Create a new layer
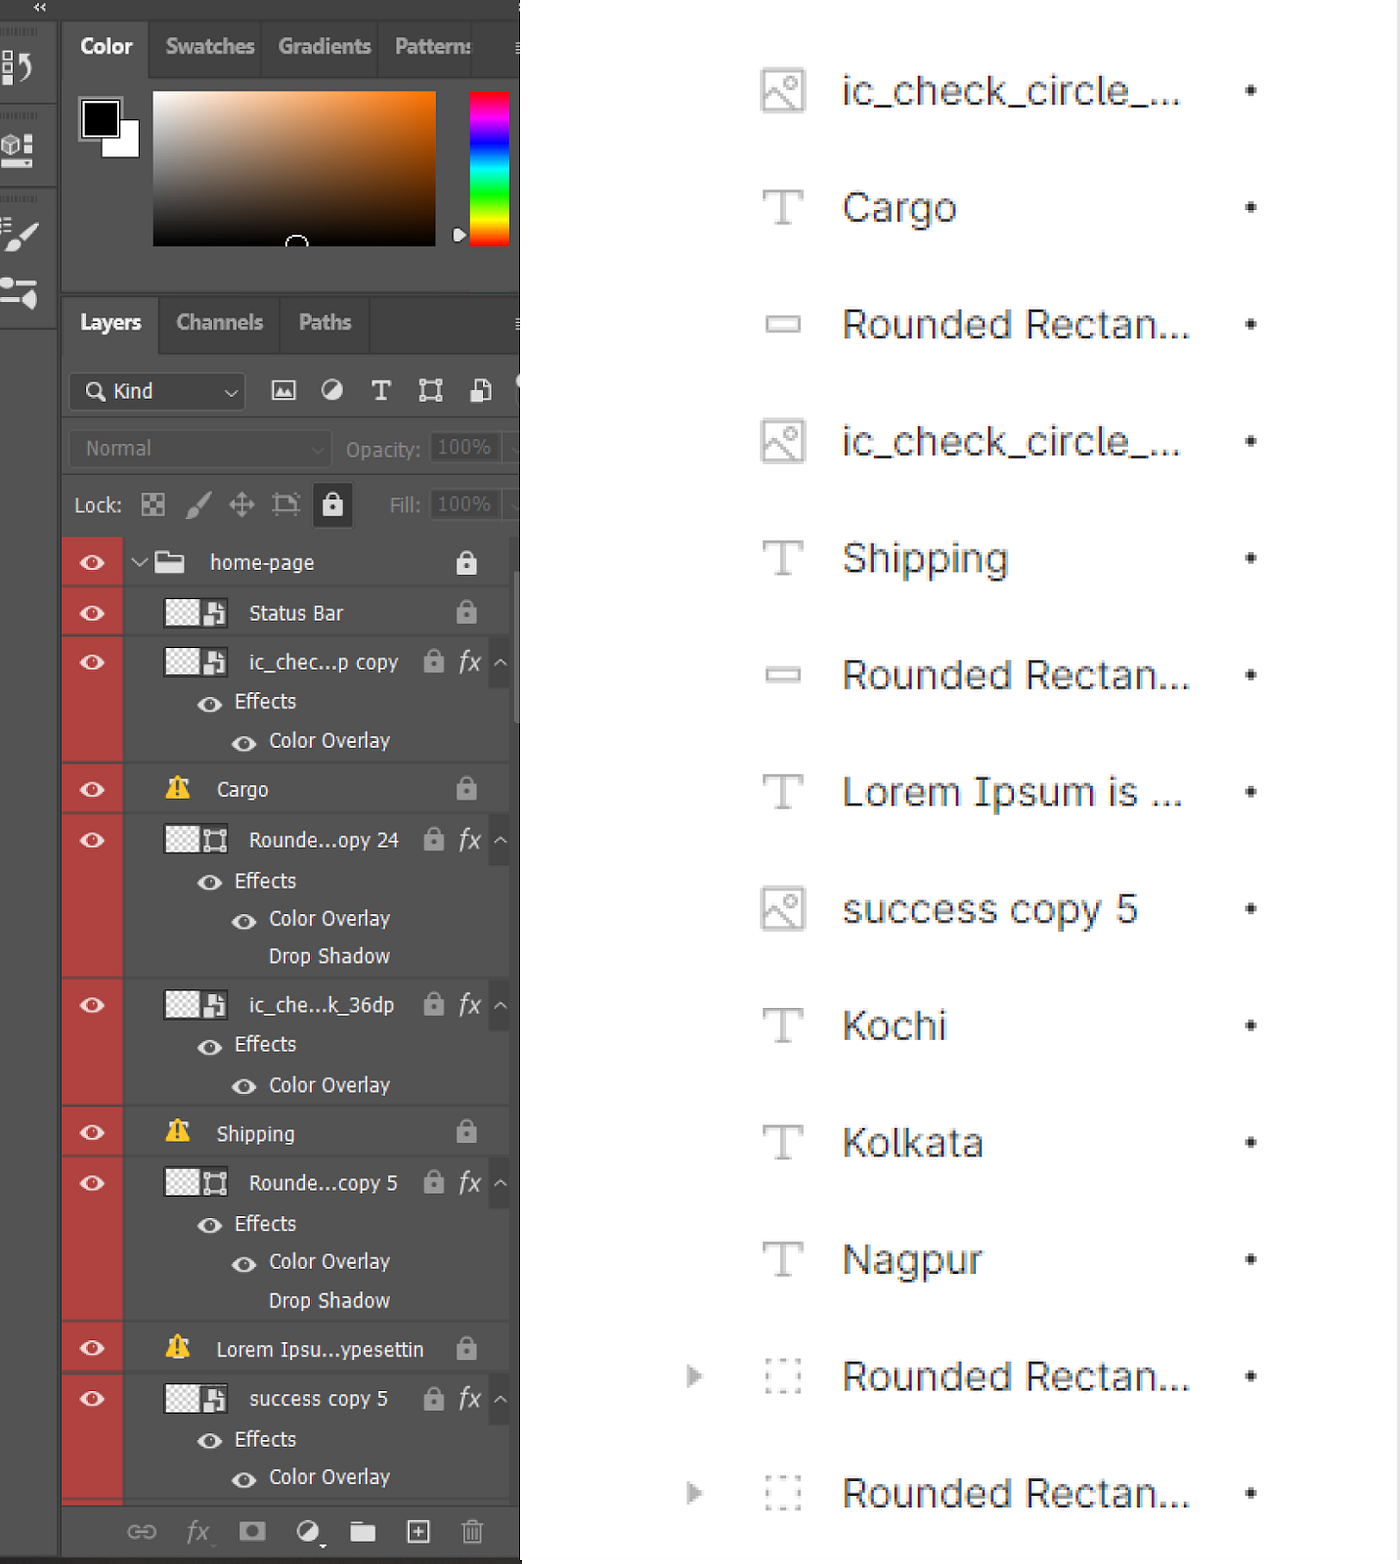The image size is (1400, 1564). (418, 1531)
